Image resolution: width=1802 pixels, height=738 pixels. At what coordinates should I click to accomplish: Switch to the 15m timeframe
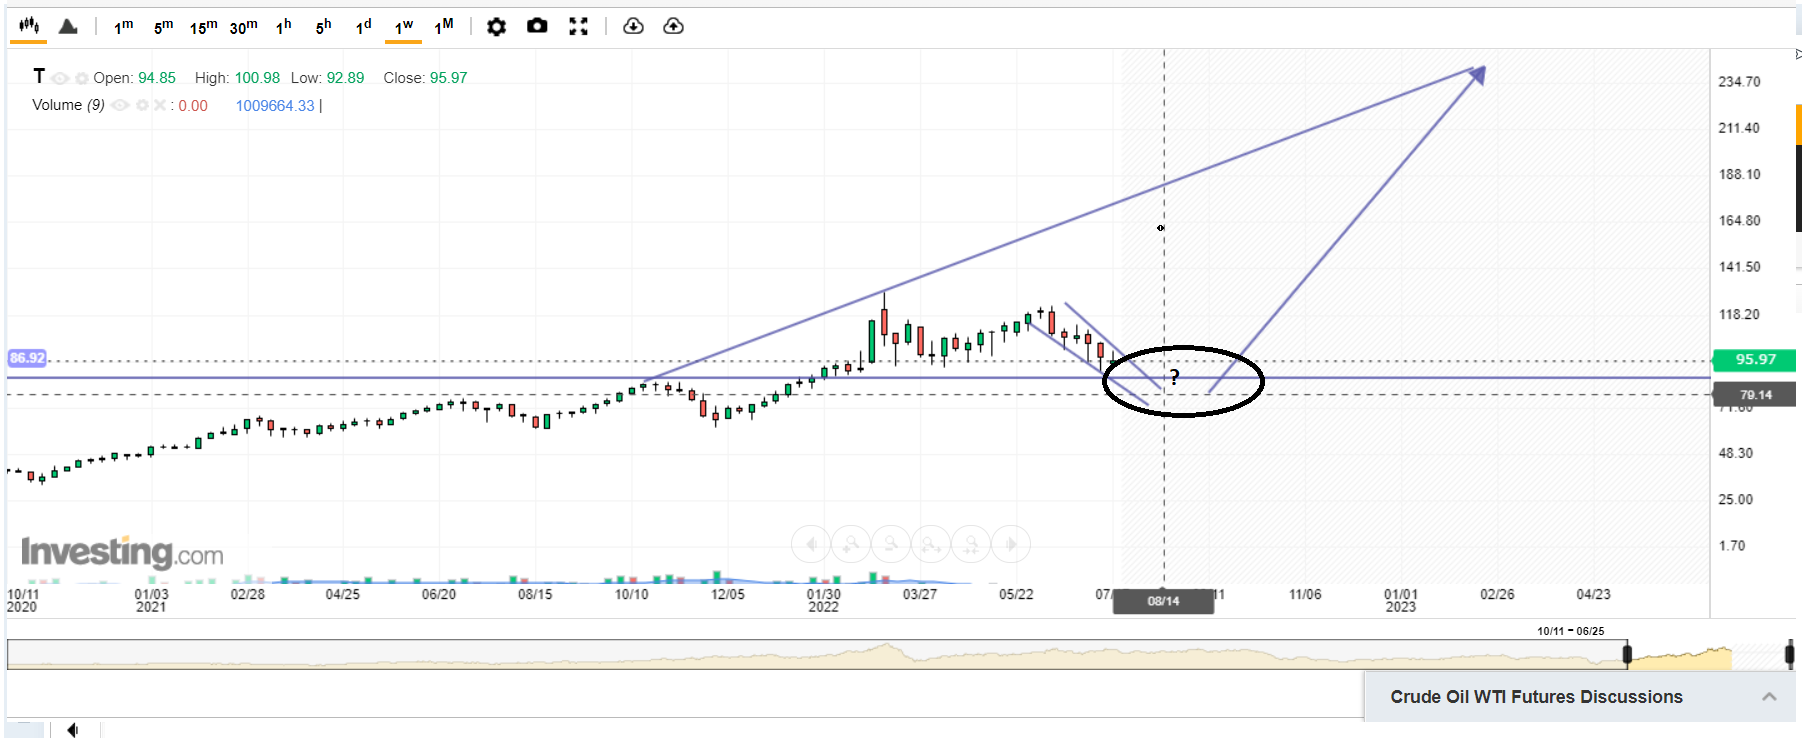[x=203, y=27]
